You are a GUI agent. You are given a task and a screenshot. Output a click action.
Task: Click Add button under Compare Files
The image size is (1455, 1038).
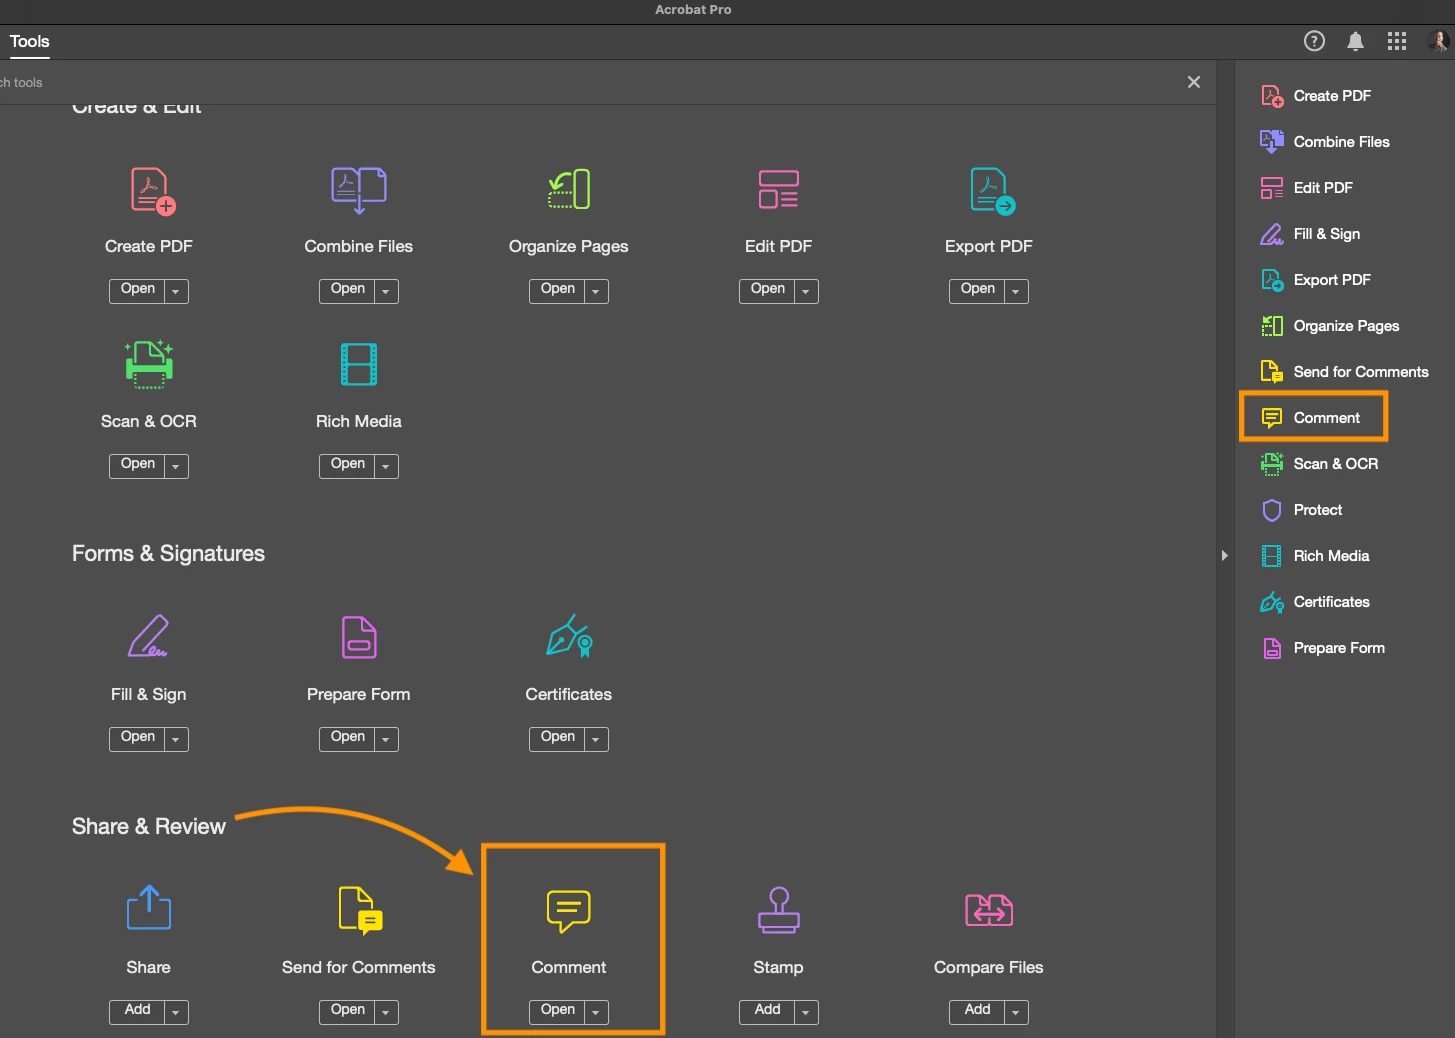[977, 1012]
